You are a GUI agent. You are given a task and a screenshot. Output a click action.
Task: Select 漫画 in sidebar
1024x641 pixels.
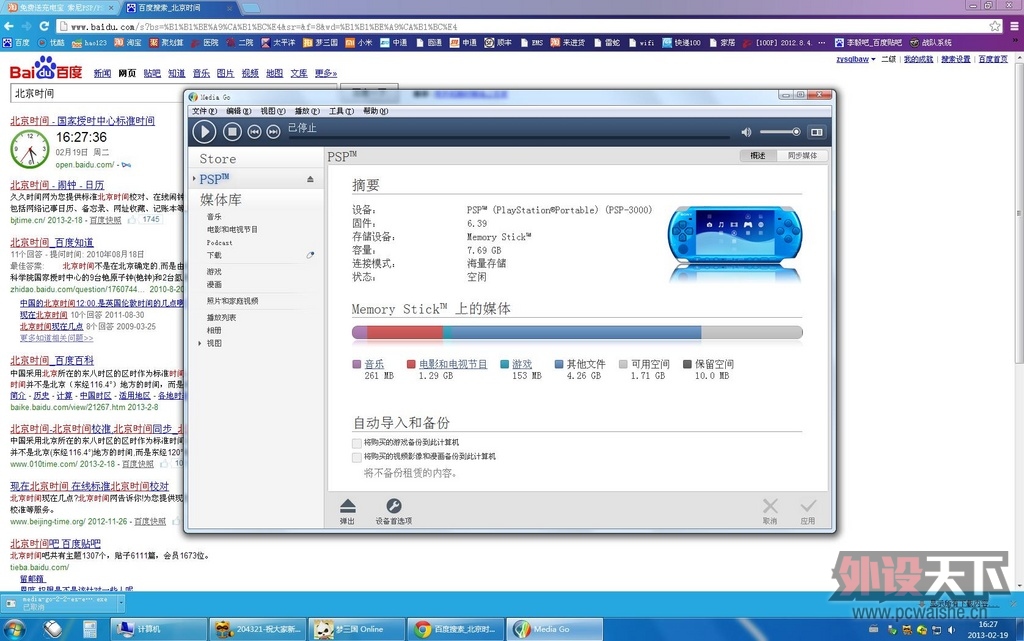(214, 285)
